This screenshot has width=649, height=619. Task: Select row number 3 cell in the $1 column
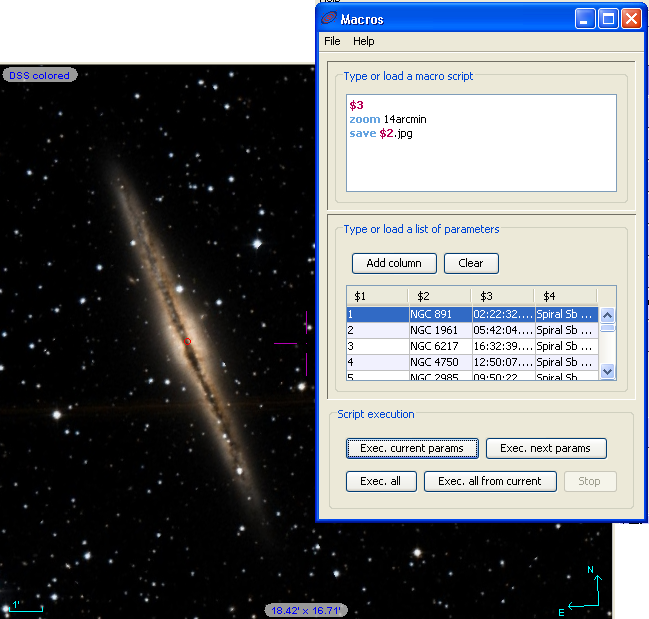(x=378, y=346)
